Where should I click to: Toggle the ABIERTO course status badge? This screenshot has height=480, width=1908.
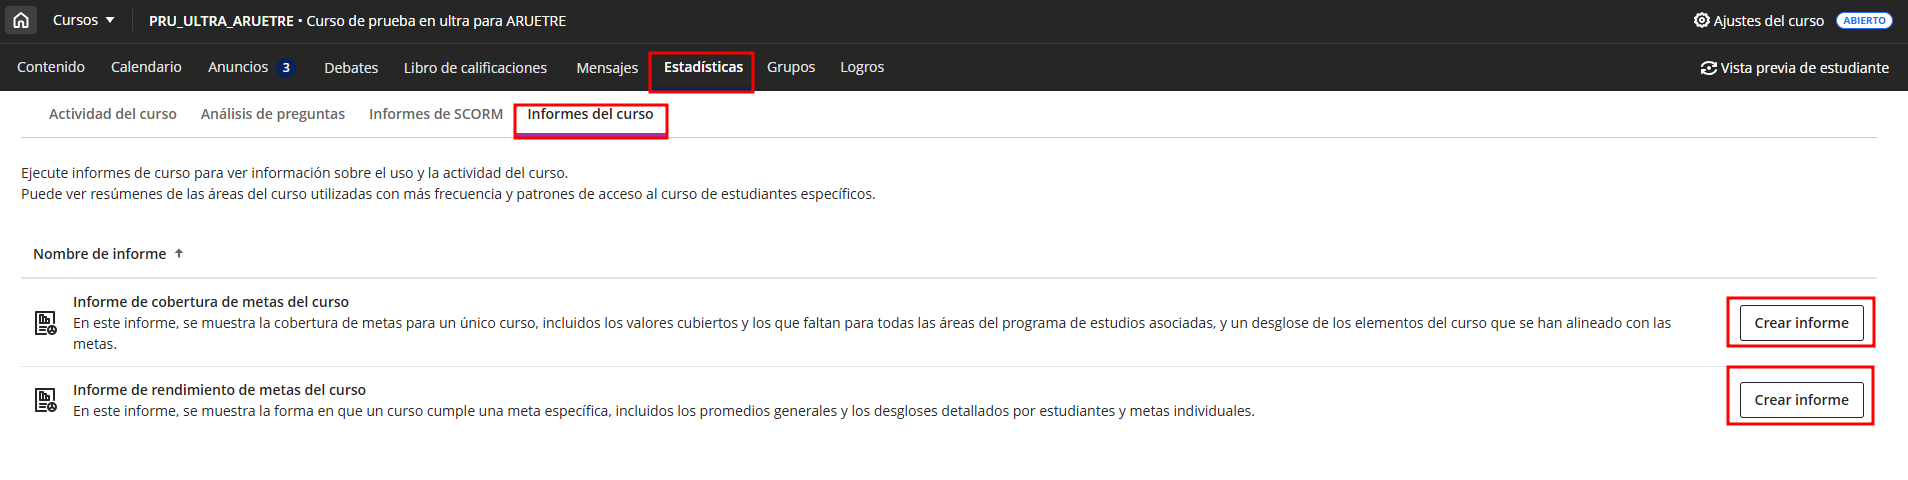[x=1864, y=21]
